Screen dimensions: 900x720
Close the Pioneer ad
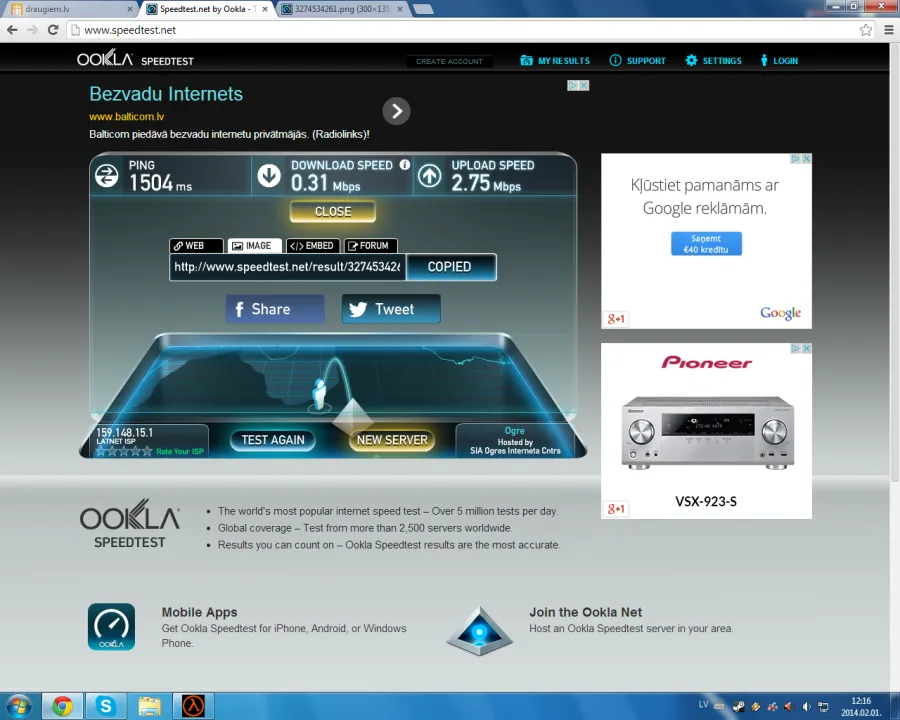806,349
